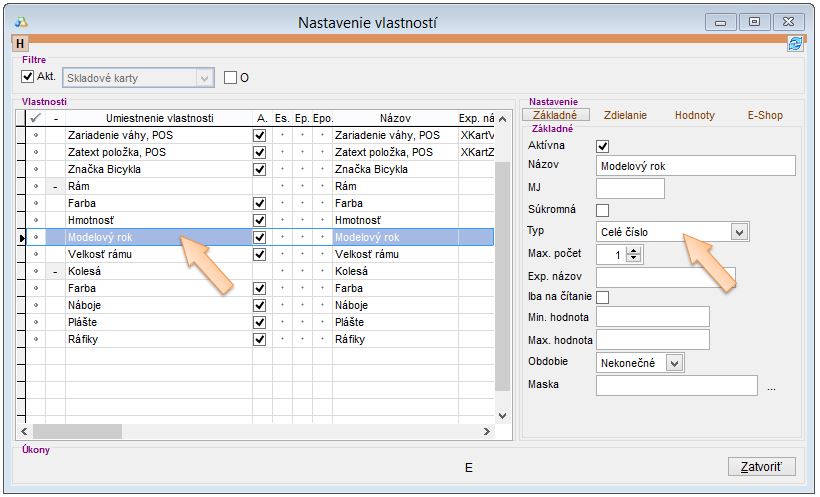Click the ellipsis button next to Maska

coord(771,386)
